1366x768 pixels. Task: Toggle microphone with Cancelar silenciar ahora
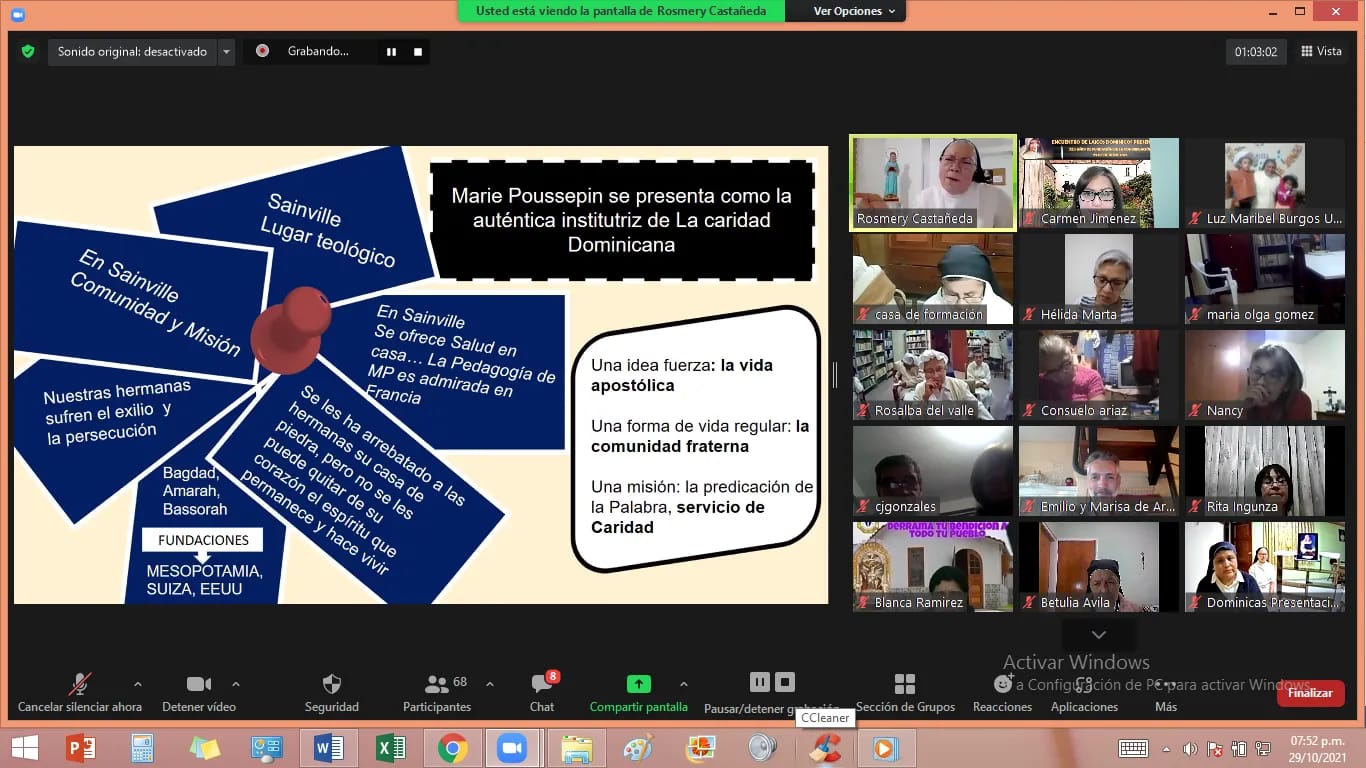79,685
